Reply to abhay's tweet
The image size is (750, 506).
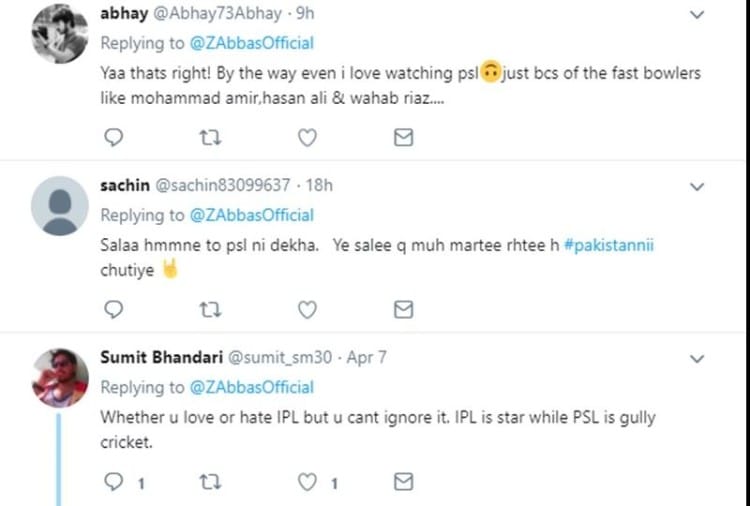coord(113,137)
